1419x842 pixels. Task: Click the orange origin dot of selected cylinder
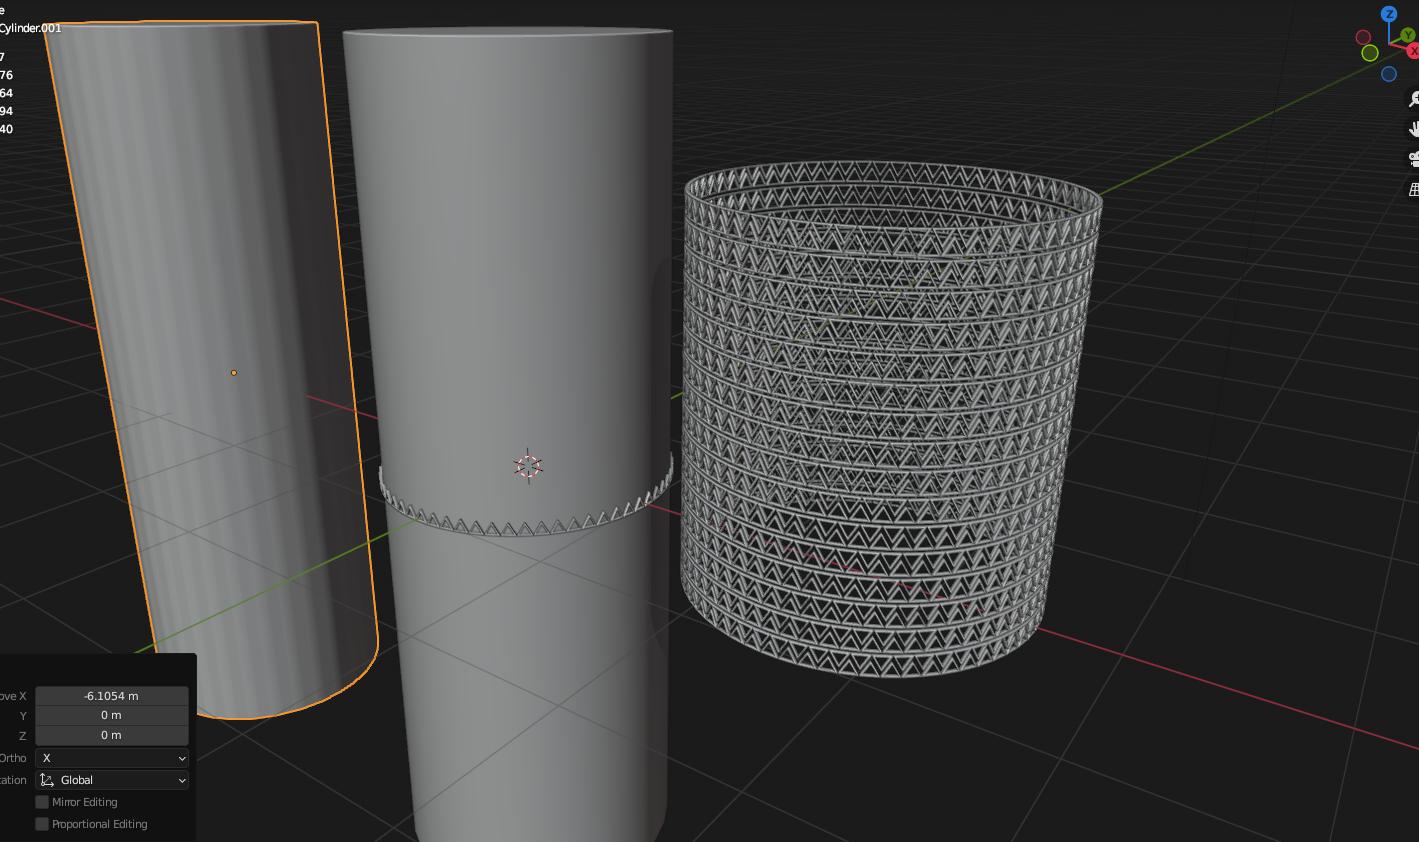tap(234, 373)
